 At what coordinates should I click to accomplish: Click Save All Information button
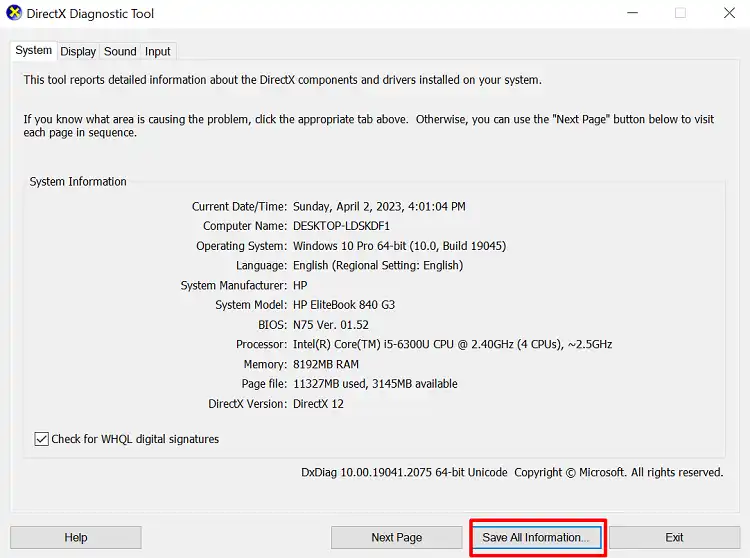[x=536, y=537]
